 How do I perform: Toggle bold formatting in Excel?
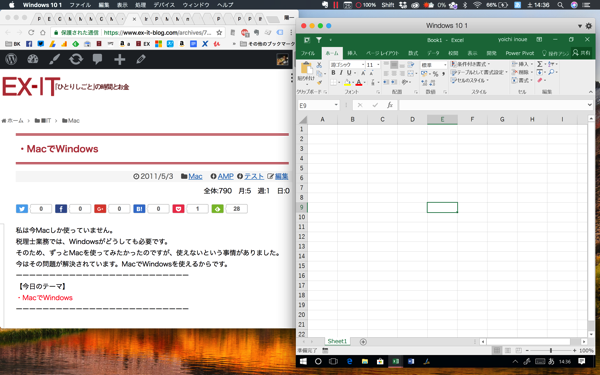(333, 73)
